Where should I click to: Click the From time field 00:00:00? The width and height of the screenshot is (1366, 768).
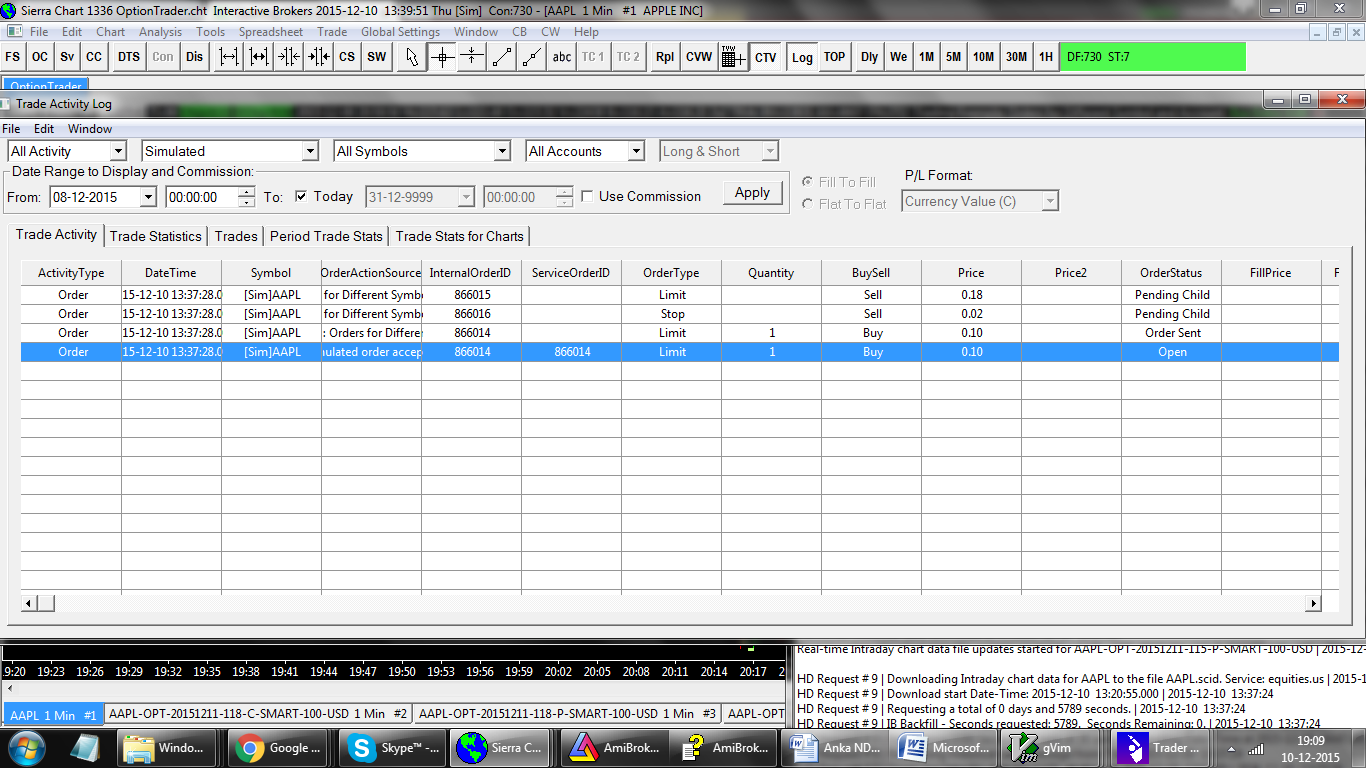[202, 197]
